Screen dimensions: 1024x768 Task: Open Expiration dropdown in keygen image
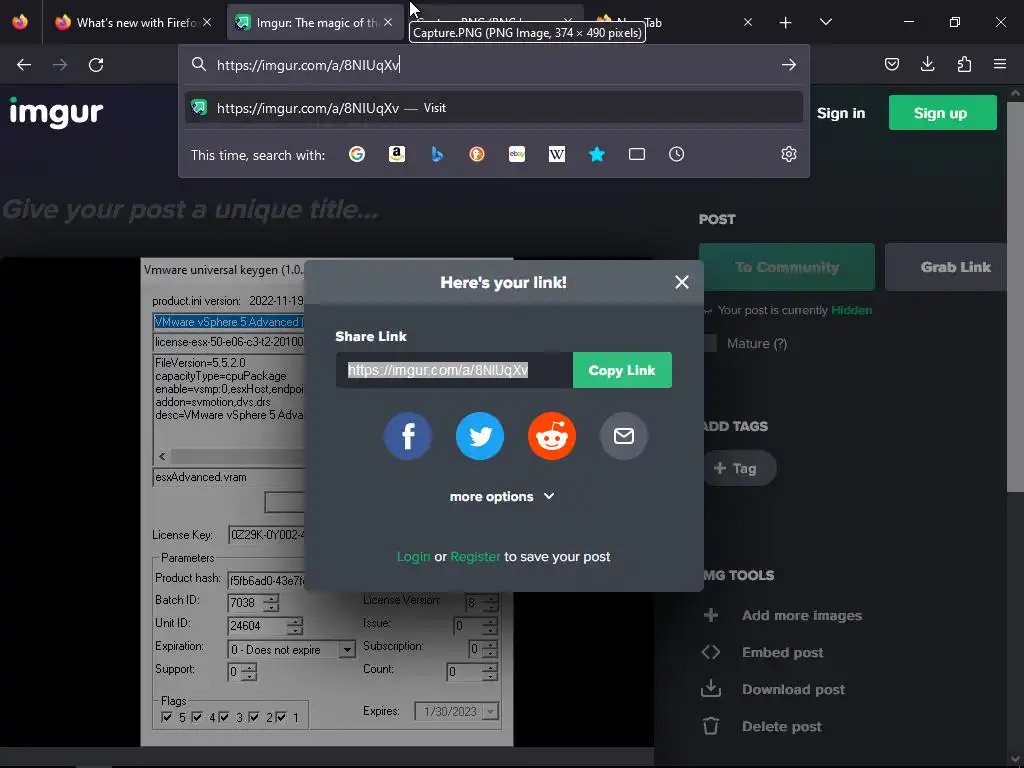point(347,650)
